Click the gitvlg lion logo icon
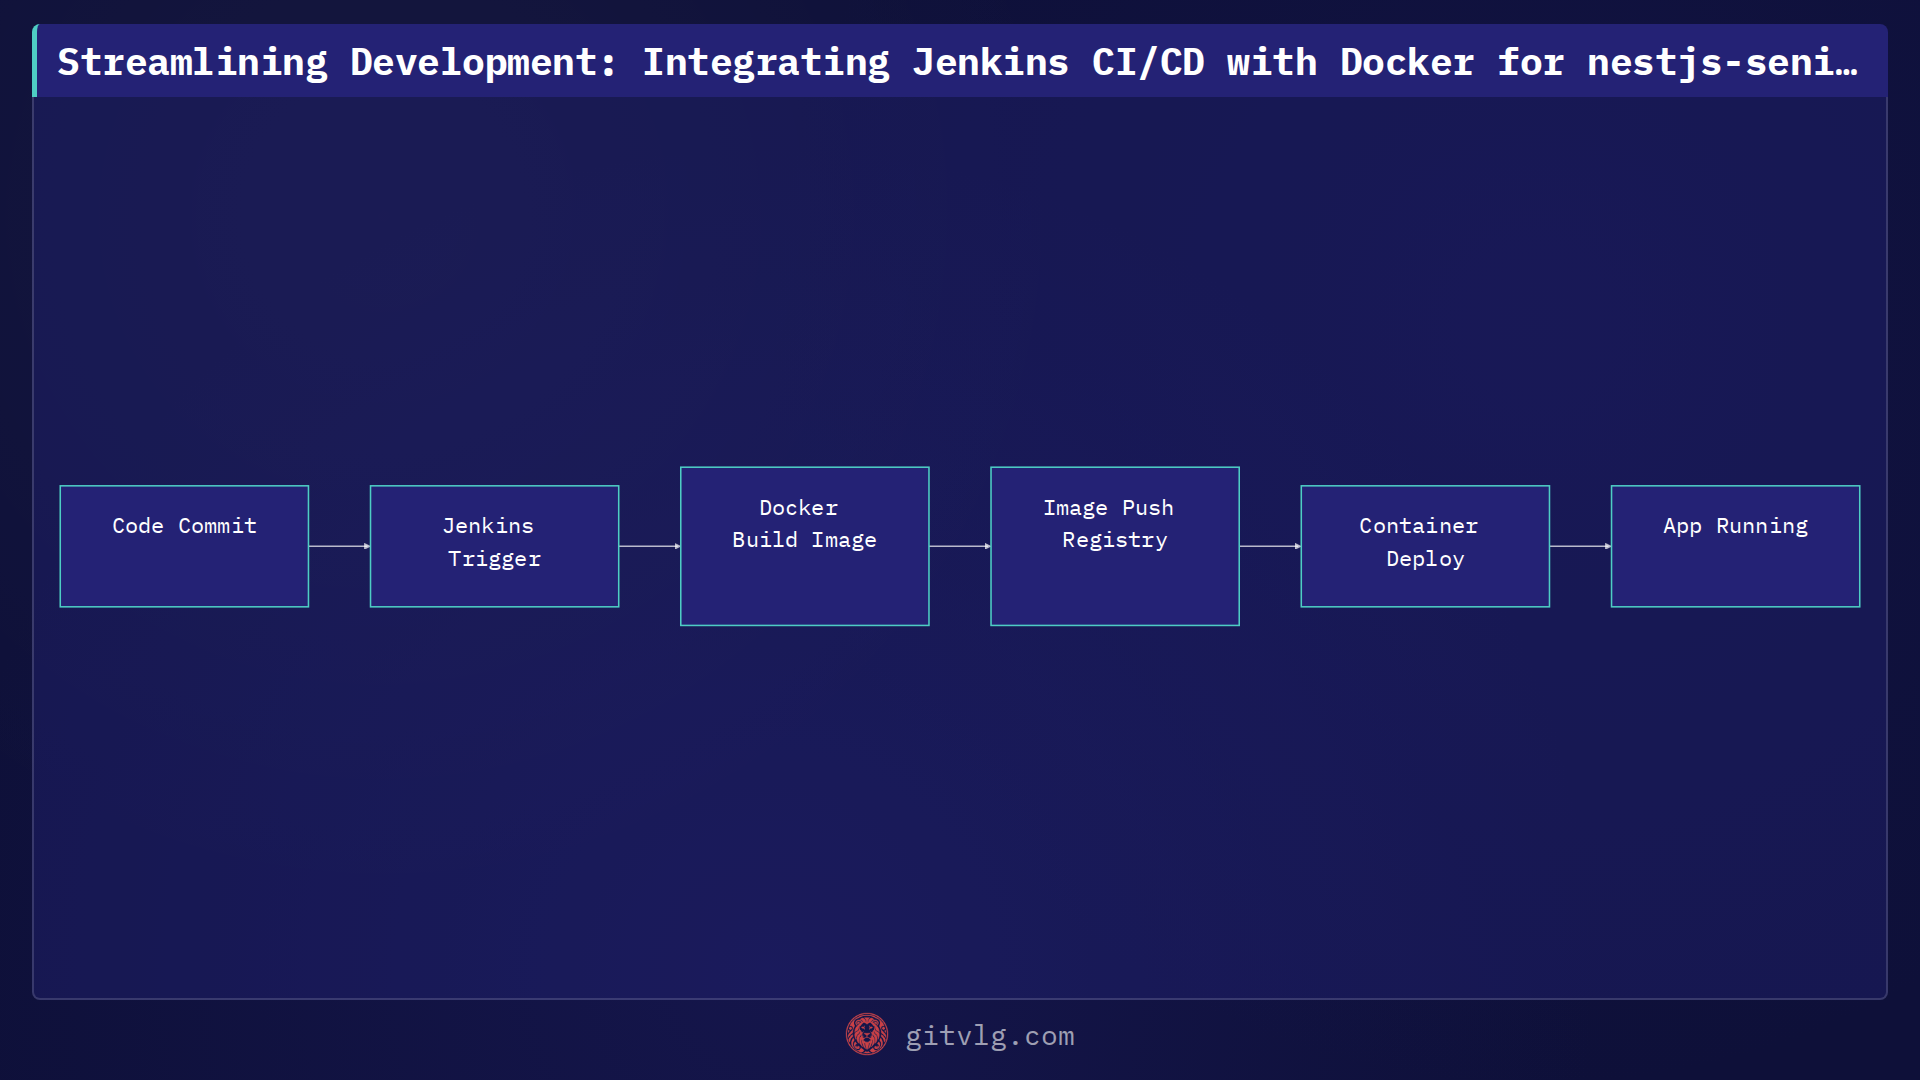Screen dimensions: 1920x1080 pyautogui.click(x=867, y=1035)
